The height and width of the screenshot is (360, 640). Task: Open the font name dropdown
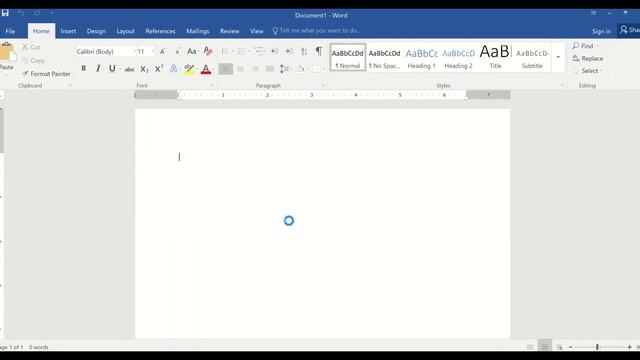[x=134, y=51]
